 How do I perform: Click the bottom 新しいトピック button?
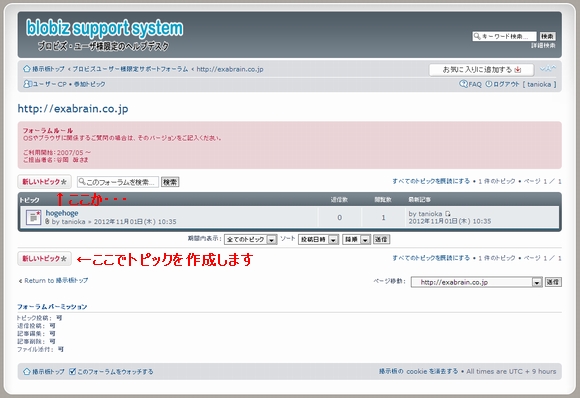[x=44, y=259]
